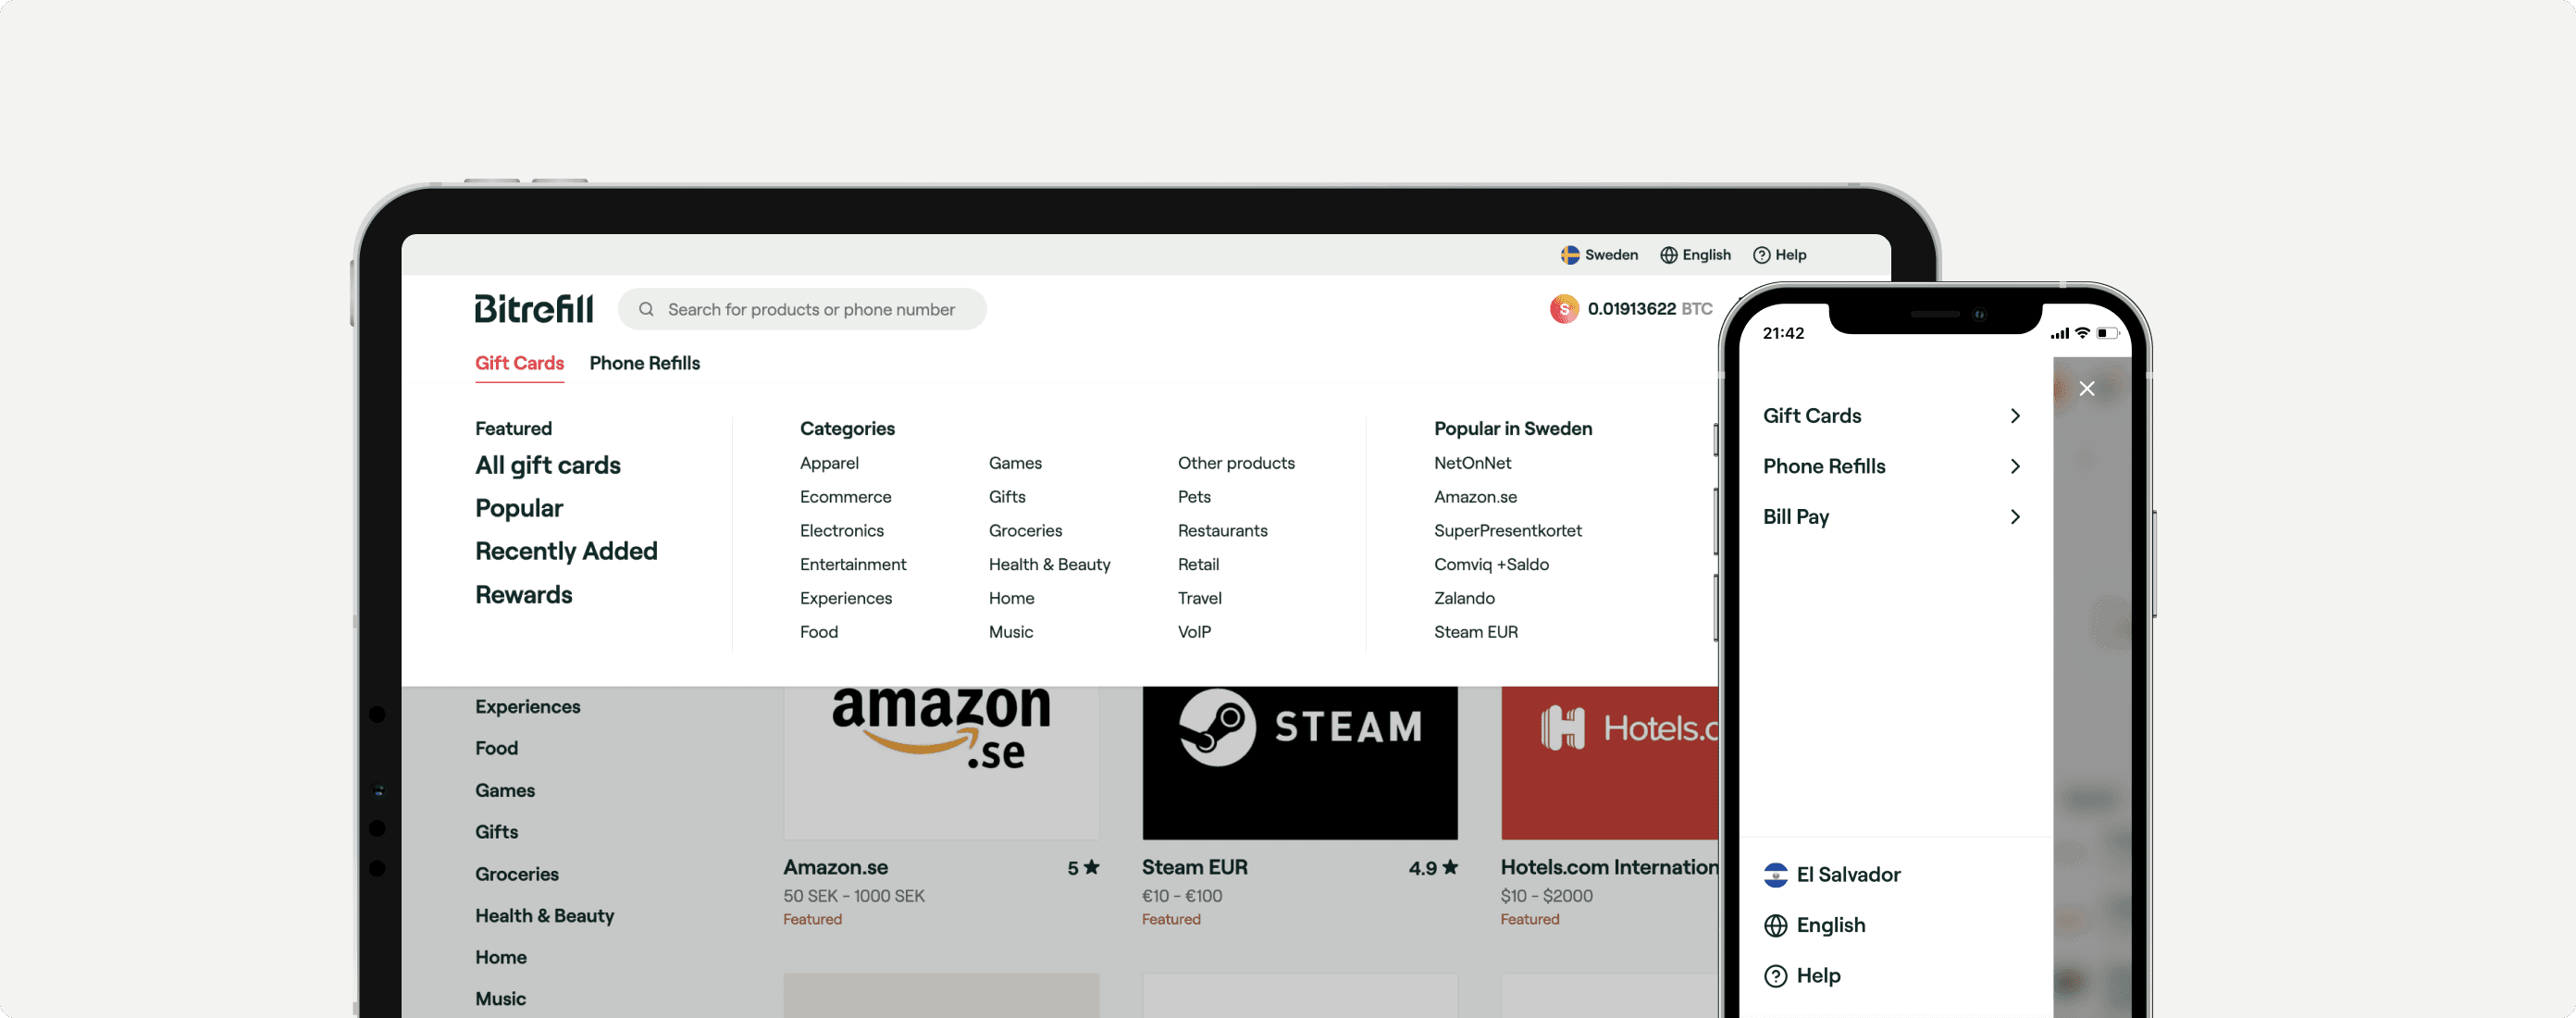Open NetOnNet from Popular in Sweden

(x=1472, y=464)
